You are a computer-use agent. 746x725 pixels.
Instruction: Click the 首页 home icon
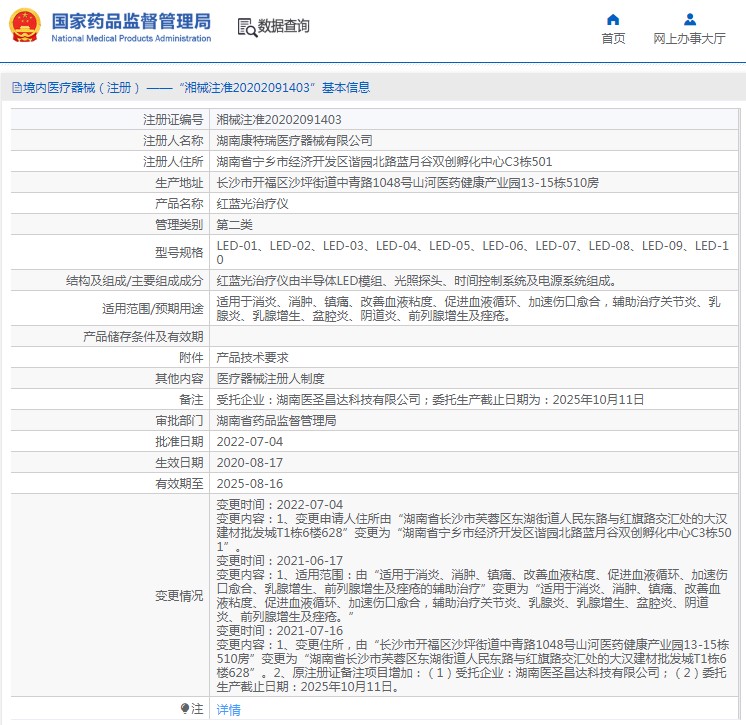click(x=613, y=20)
